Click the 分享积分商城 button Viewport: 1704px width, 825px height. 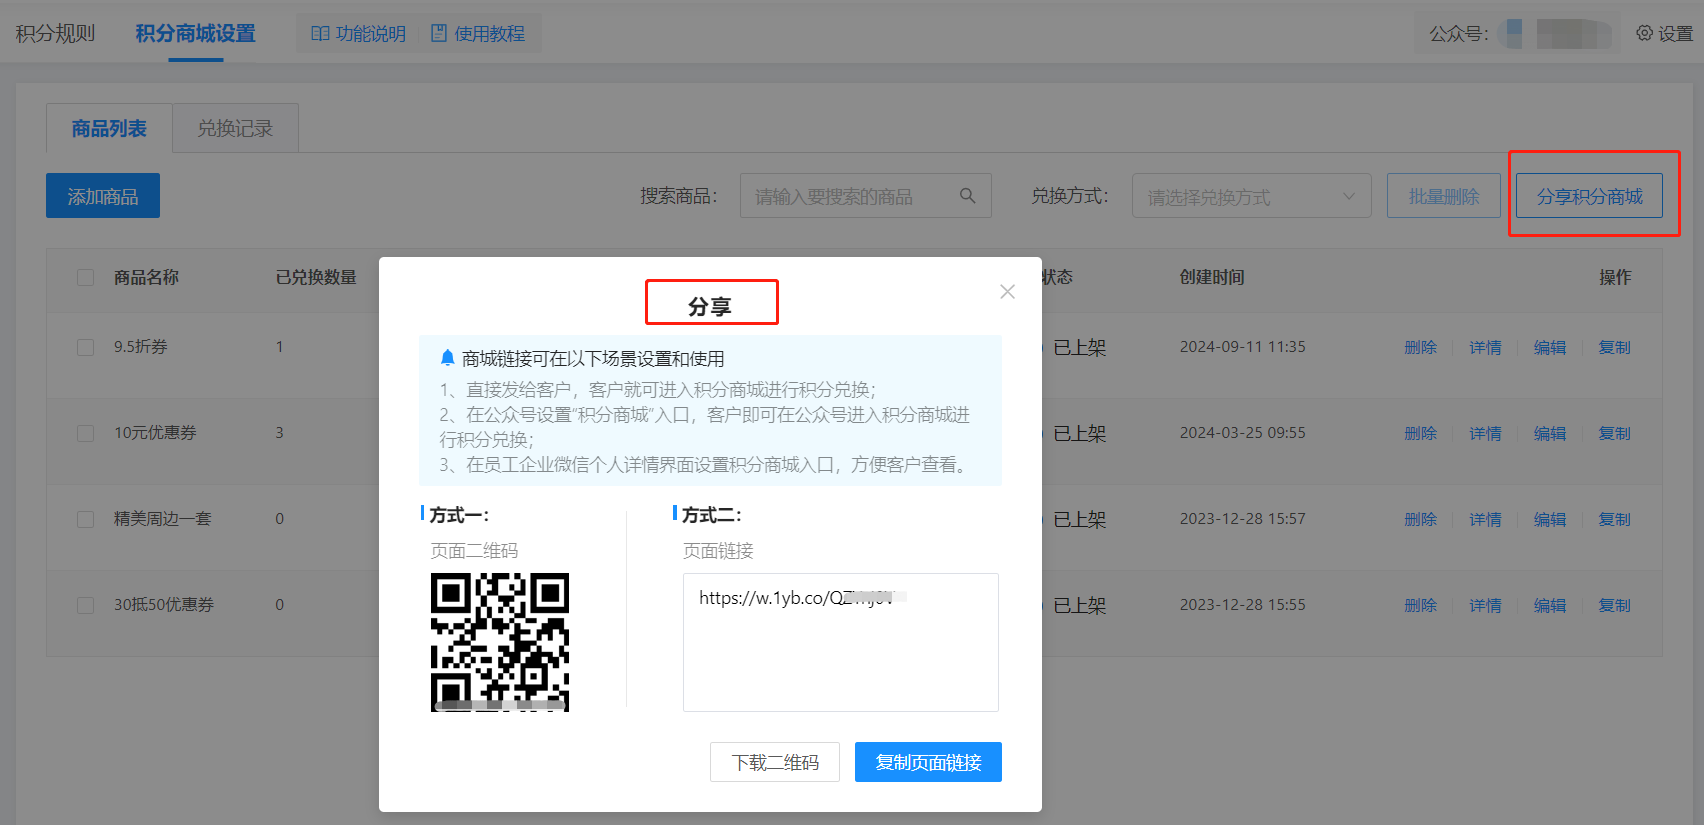pos(1590,196)
